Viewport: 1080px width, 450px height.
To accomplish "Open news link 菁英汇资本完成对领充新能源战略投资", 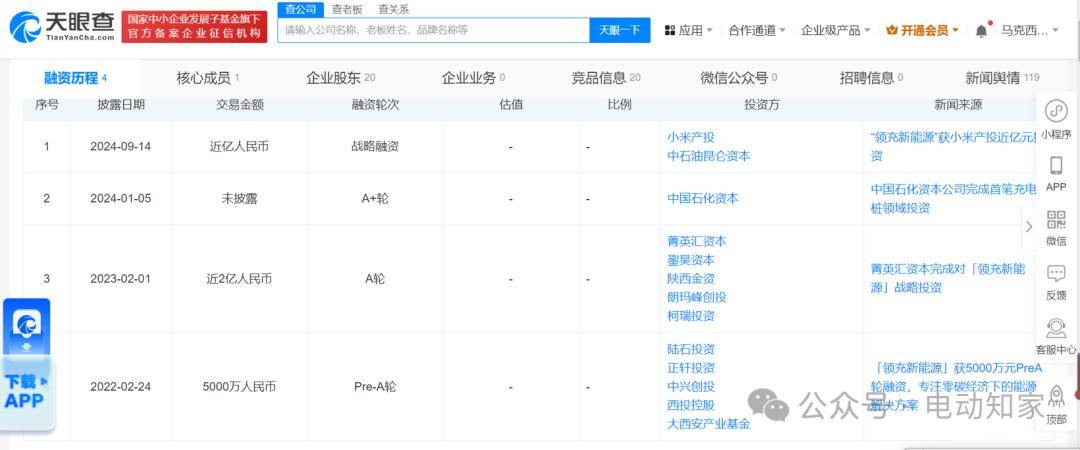I will tap(948, 278).
